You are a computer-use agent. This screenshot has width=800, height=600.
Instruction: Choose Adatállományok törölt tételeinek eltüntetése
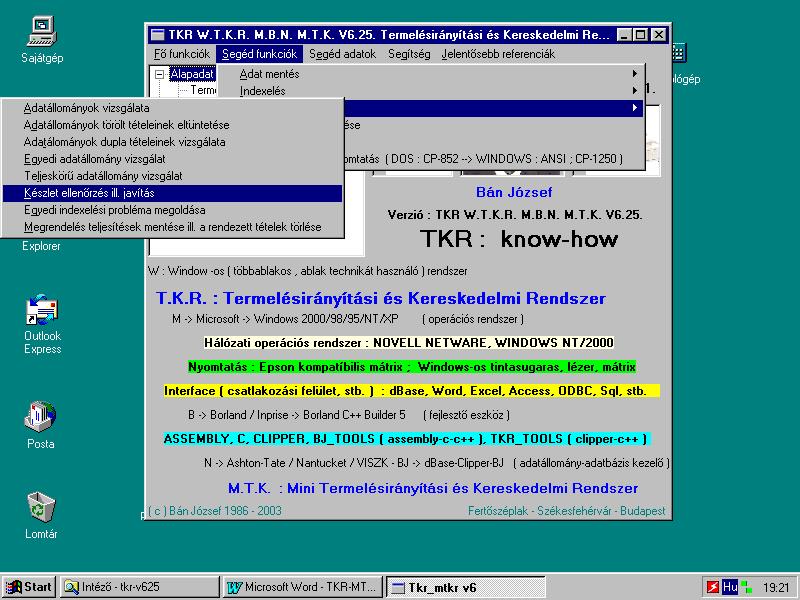pos(172,125)
